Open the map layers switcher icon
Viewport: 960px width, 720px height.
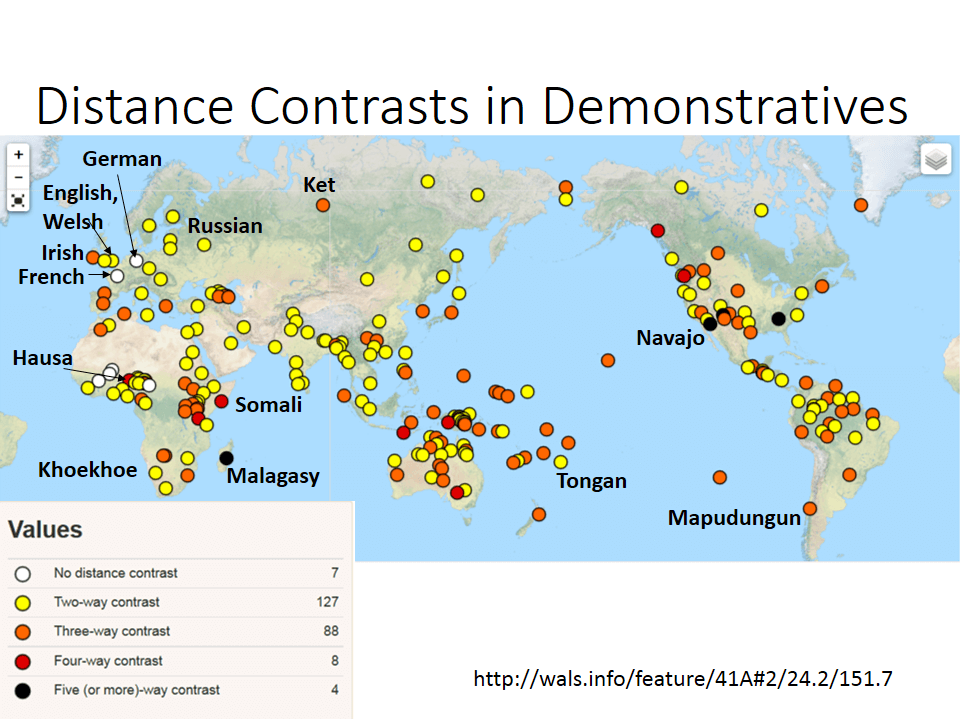click(936, 160)
